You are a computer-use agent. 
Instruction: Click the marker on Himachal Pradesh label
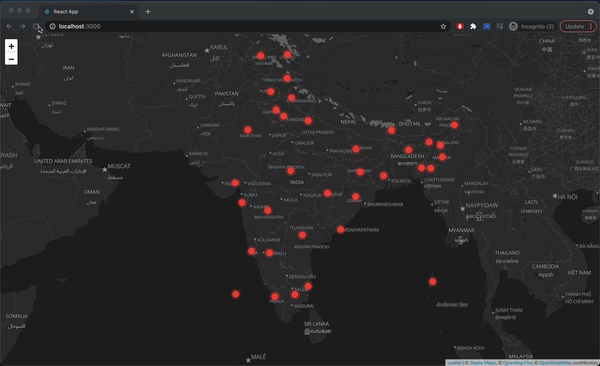(287, 78)
